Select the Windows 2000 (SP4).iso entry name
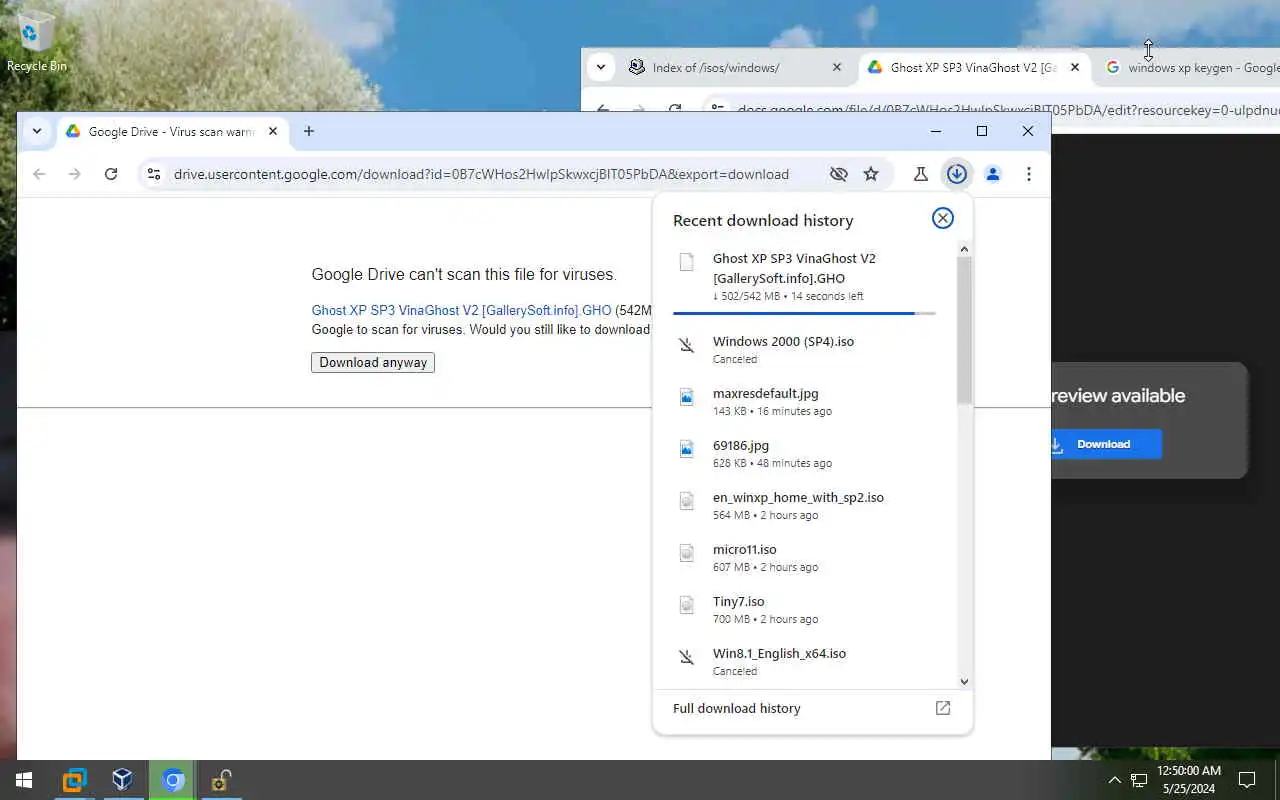The image size is (1280, 800). 783,341
